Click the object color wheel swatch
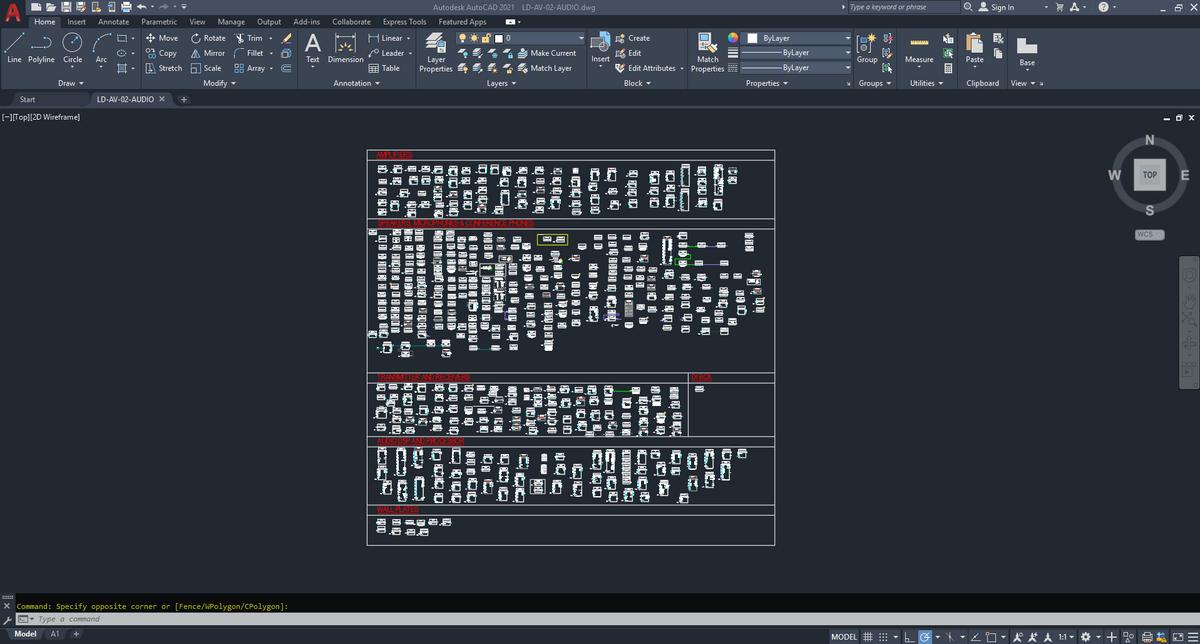1200x644 pixels. point(733,38)
